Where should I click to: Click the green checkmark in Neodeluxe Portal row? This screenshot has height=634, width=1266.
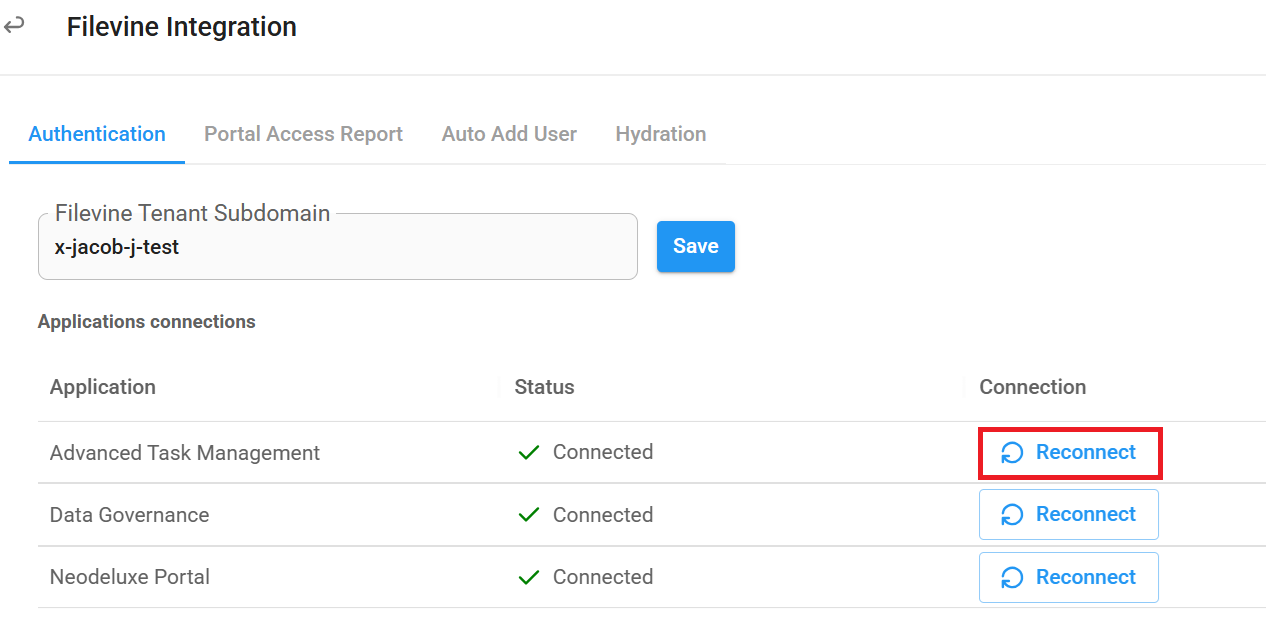[x=529, y=577]
